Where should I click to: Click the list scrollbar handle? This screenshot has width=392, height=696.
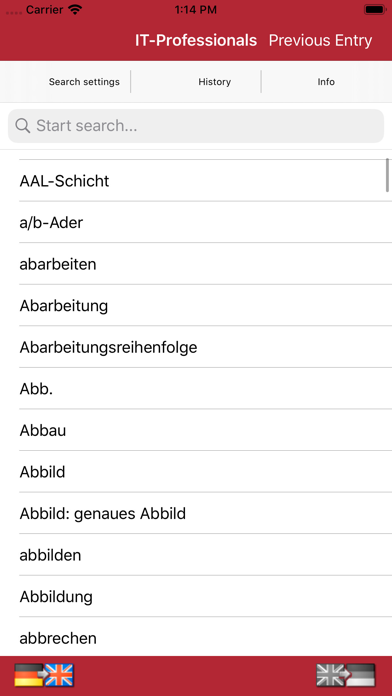tap(387, 175)
